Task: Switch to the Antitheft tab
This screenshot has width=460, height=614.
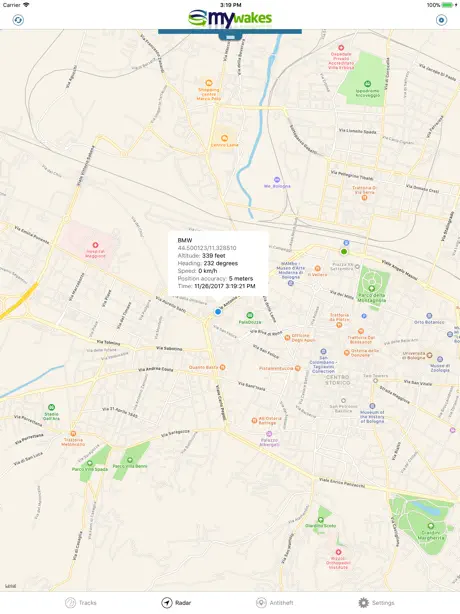Action: 274,602
